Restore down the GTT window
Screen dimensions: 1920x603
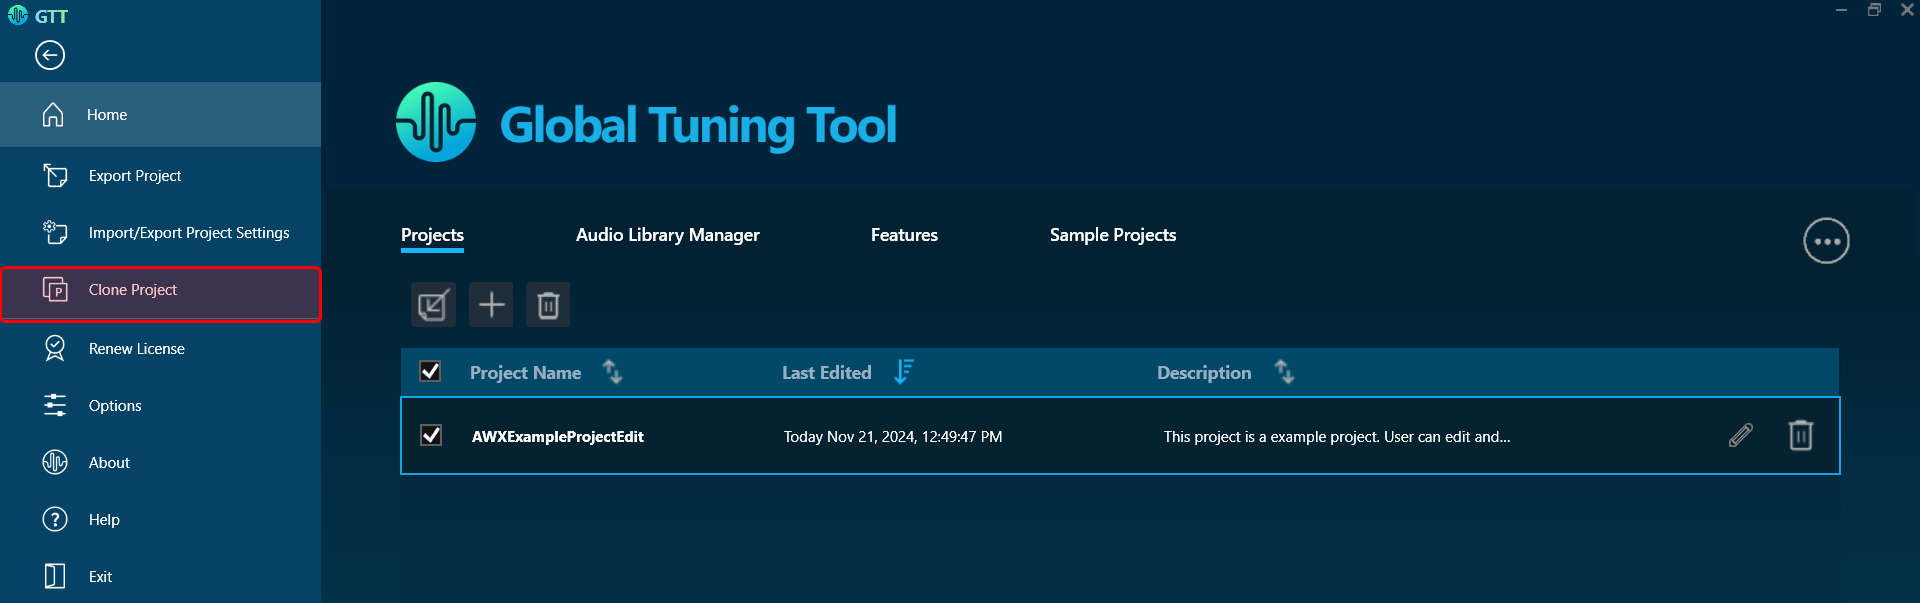click(x=1874, y=10)
